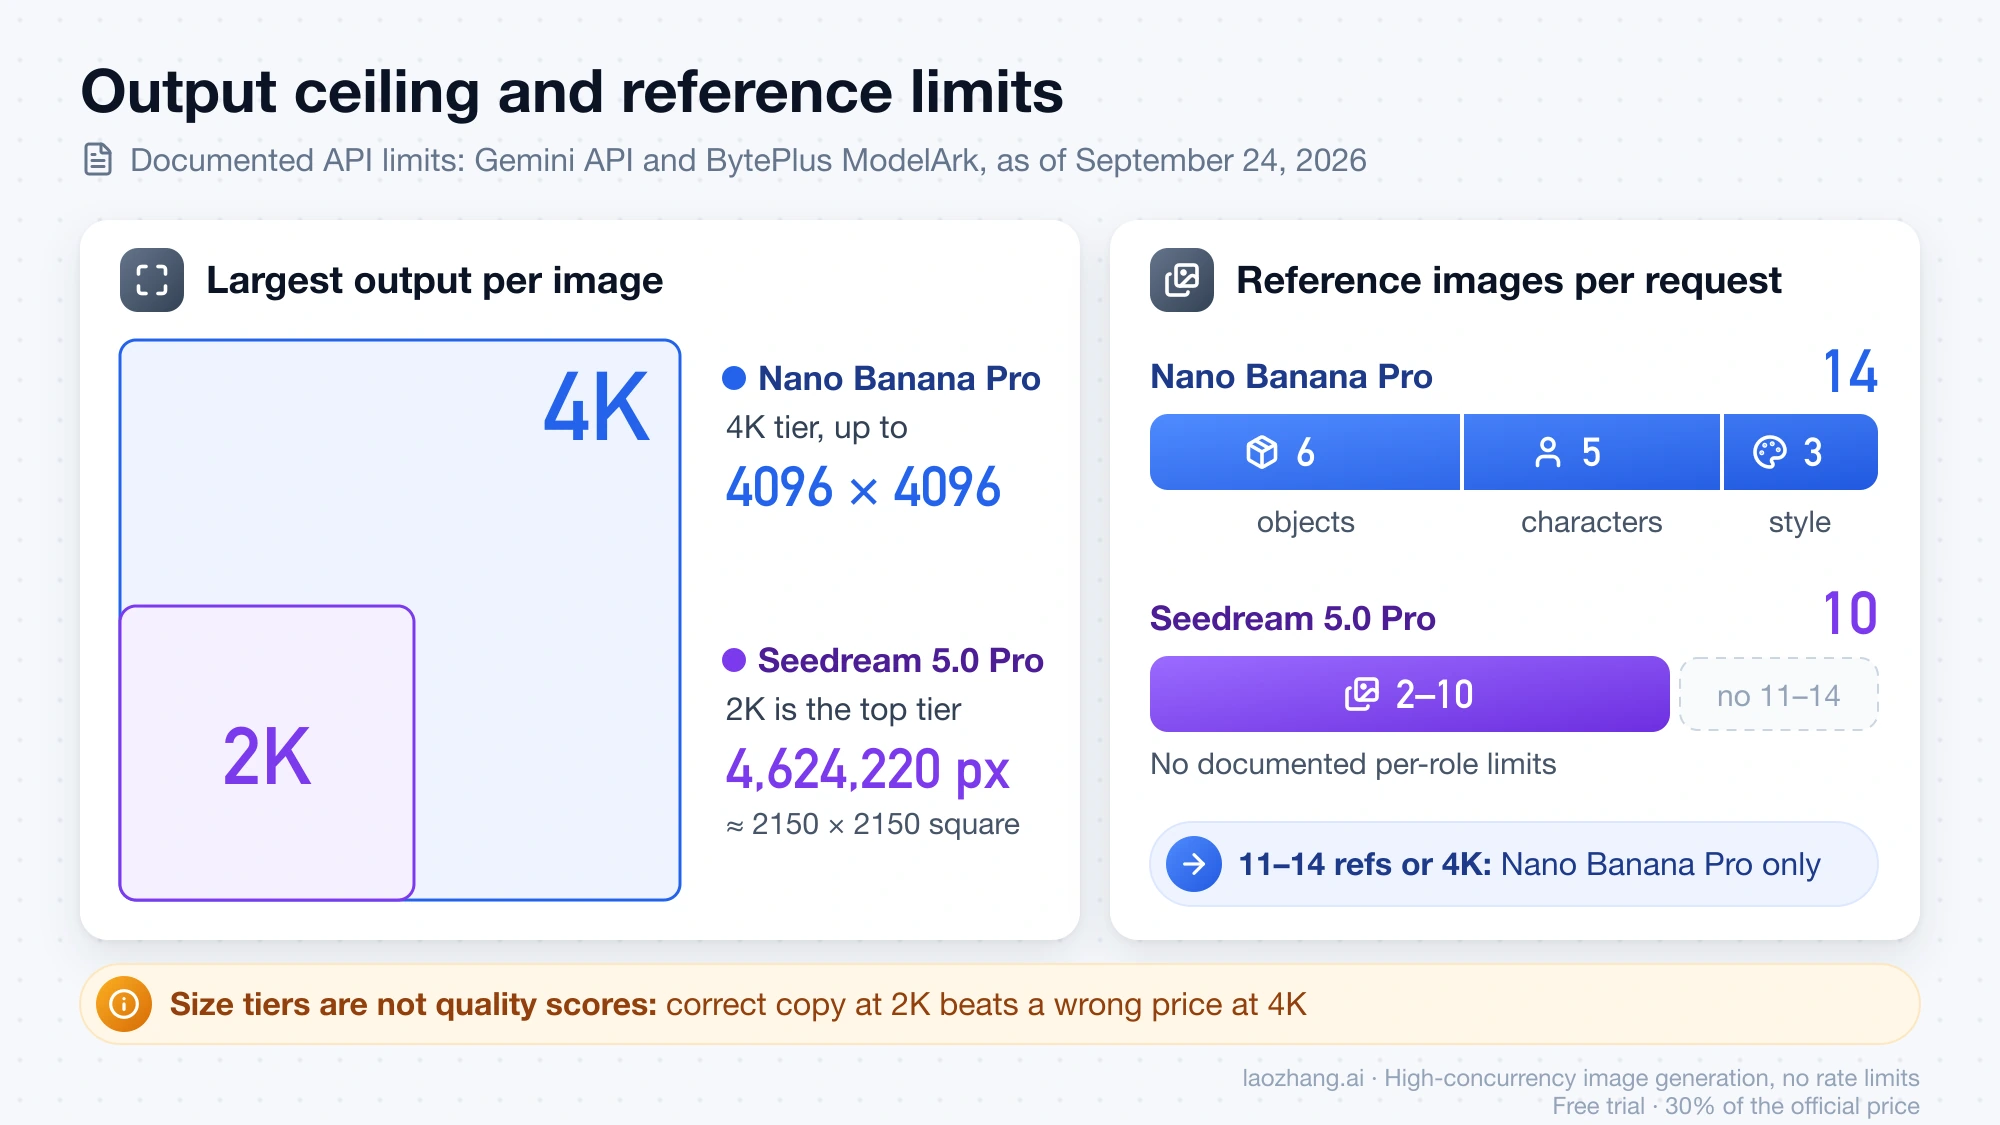Viewport: 2000px width, 1125px height.
Task: Click the document icon beside the subtitle
Action: click(x=98, y=160)
